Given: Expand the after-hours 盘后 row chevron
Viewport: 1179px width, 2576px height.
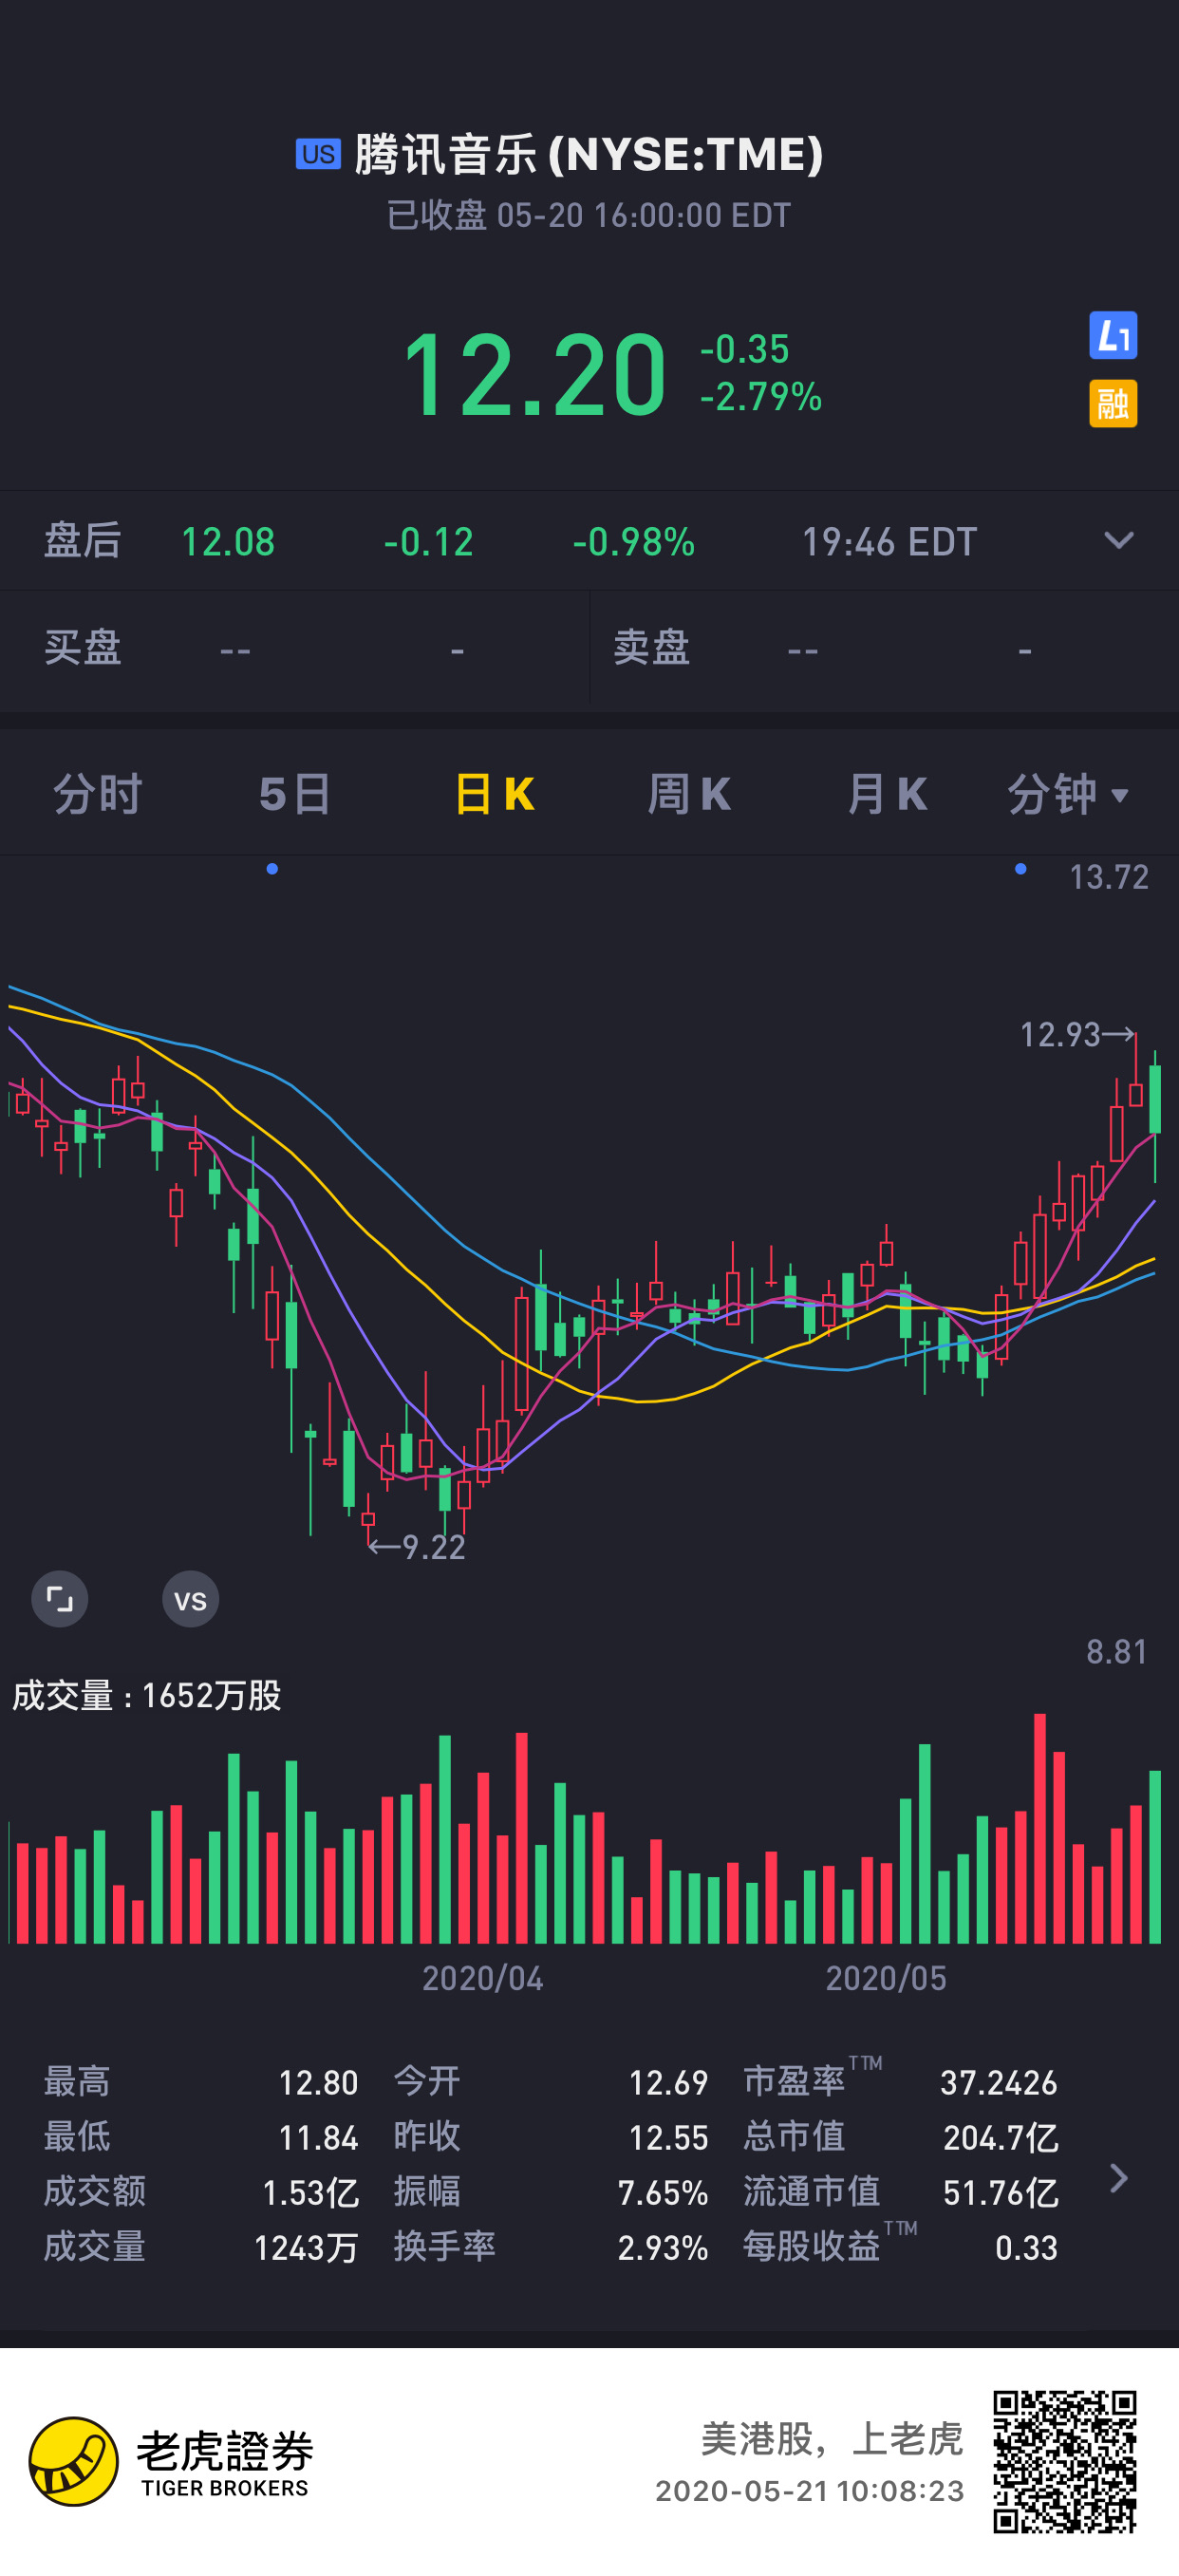Looking at the screenshot, I should 1118,541.
